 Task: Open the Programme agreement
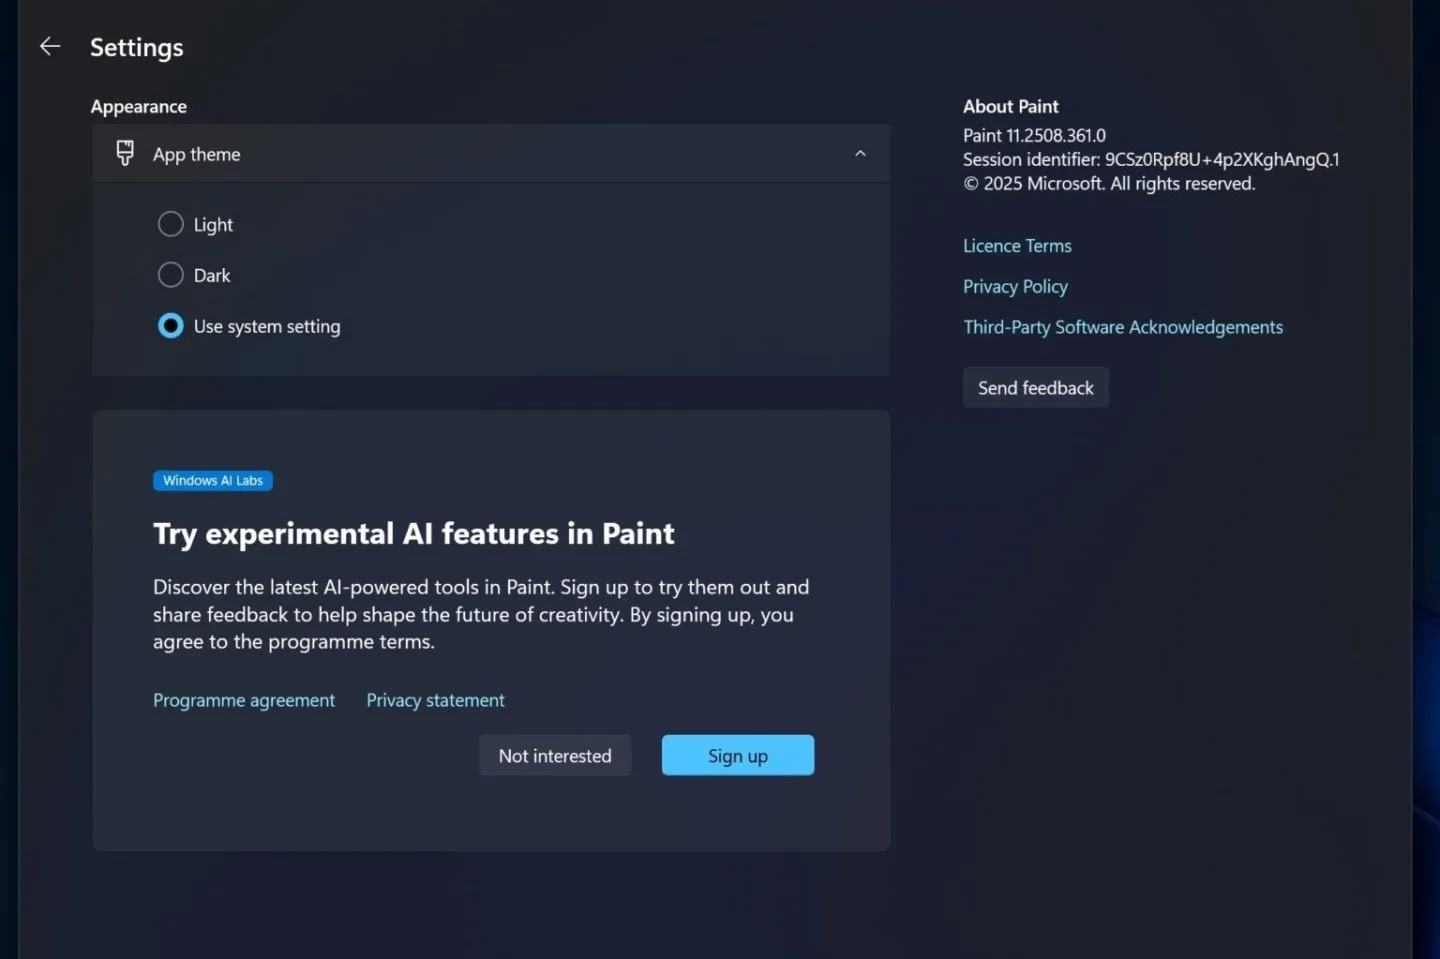pos(243,700)
